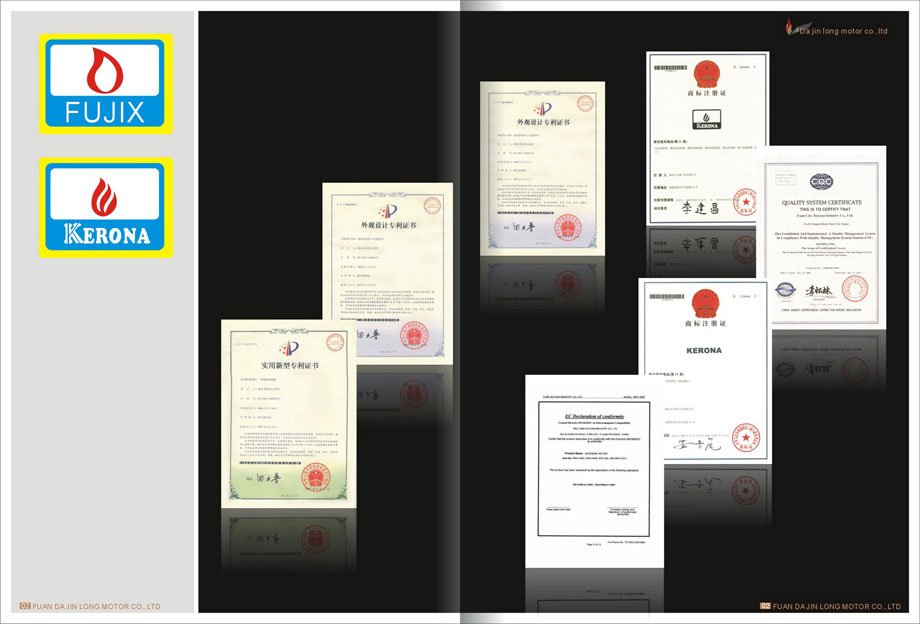Select the 商标注册证 with plain KERONA wordmark
The width and height of the screenshot is (920, 624).
coord(705,371)
